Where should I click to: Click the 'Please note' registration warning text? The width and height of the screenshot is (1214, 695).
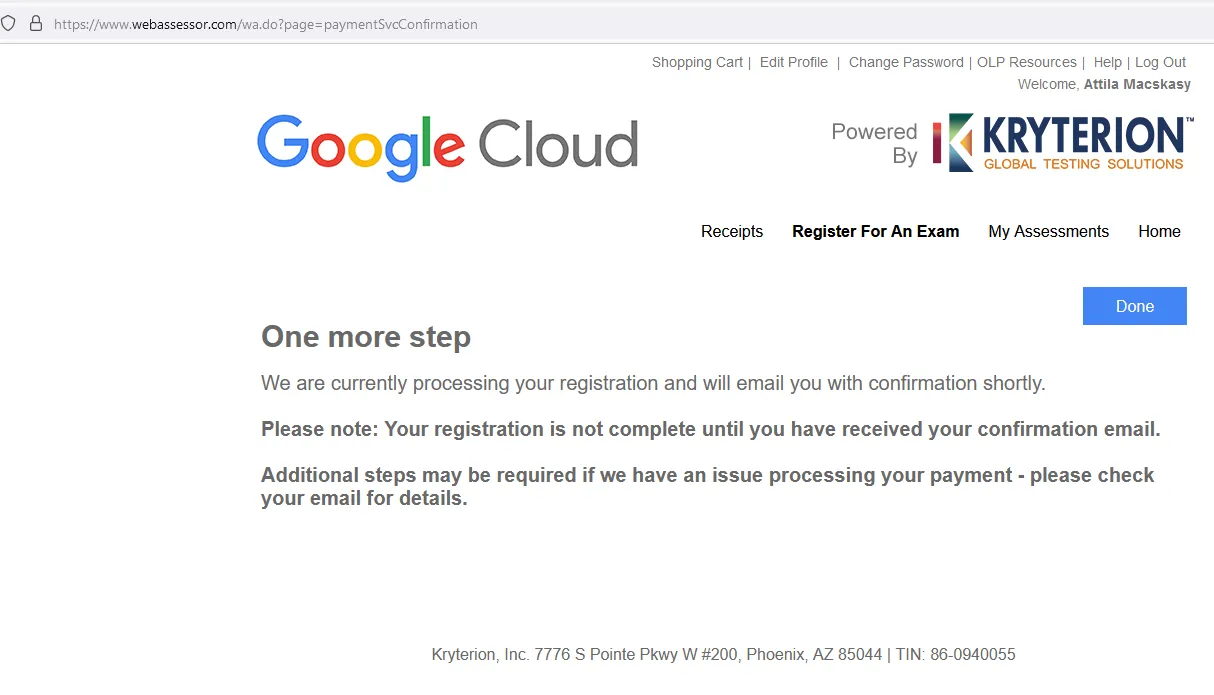point(711,429)
